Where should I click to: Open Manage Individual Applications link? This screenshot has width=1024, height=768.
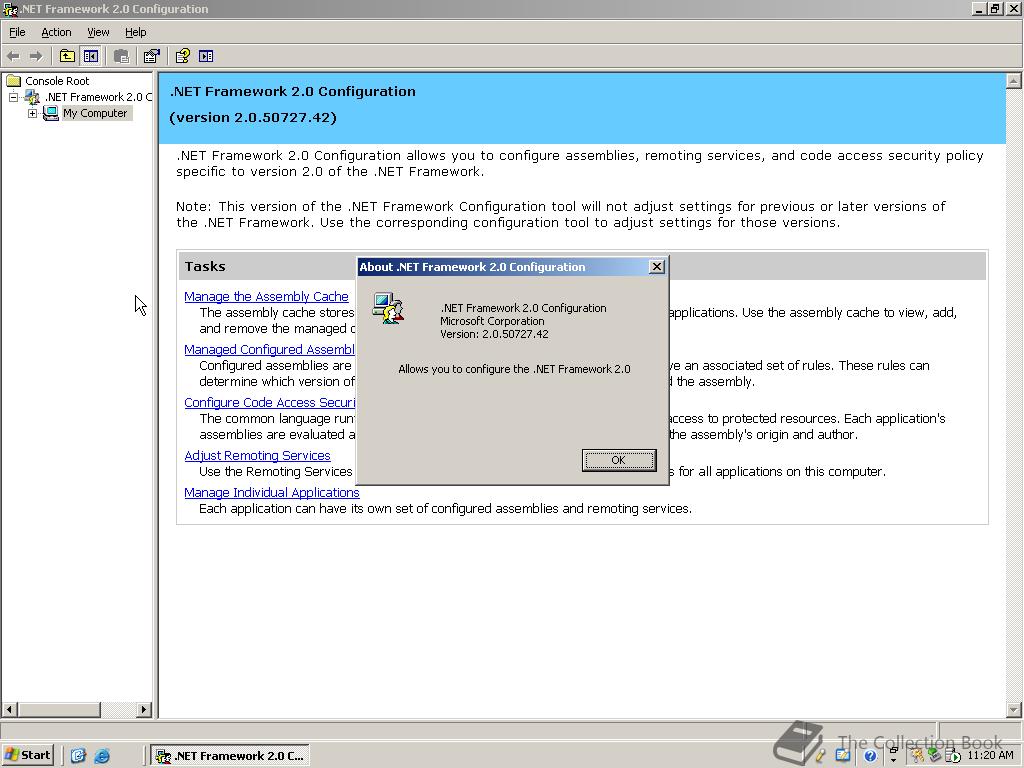tap(272, 492)
